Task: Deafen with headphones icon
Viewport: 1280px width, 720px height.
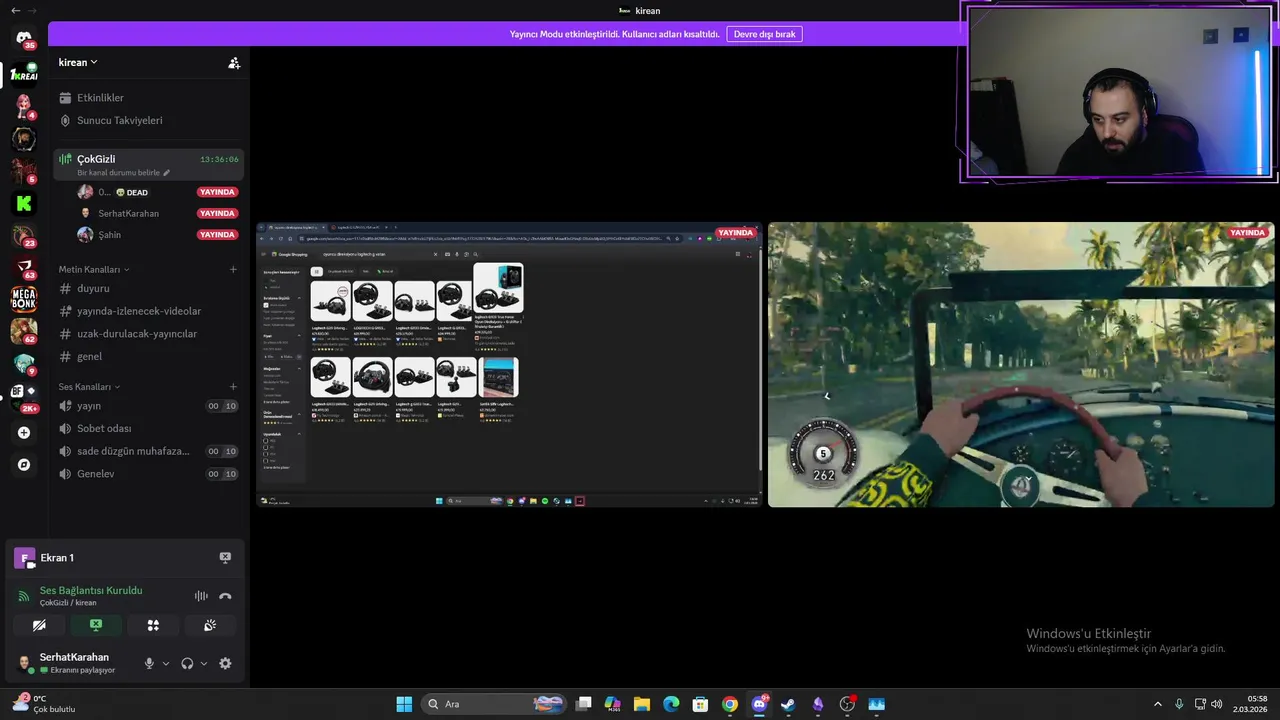Action: (x=187, y=663)
